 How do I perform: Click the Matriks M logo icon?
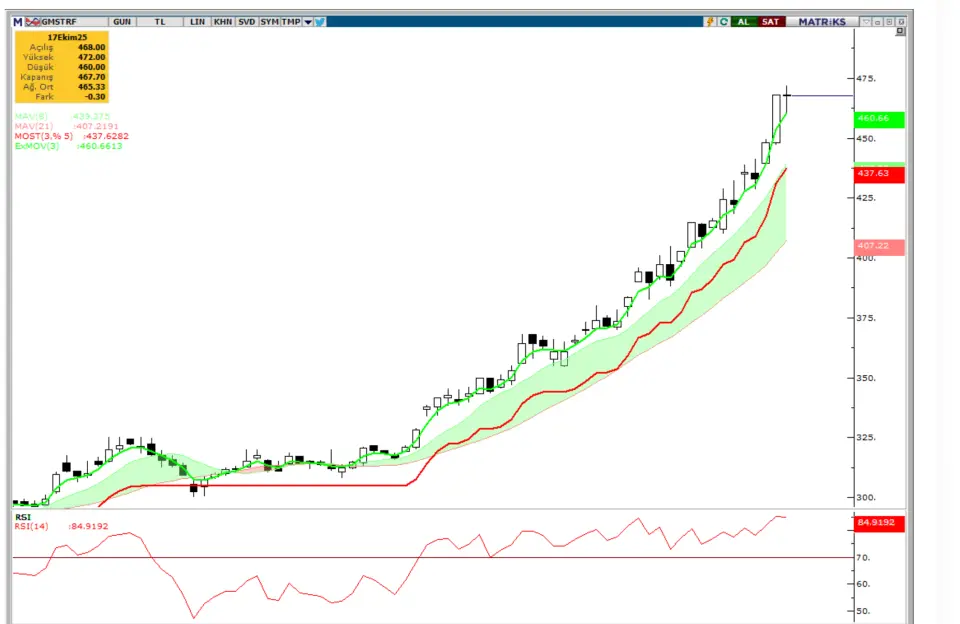pos(17,21)
